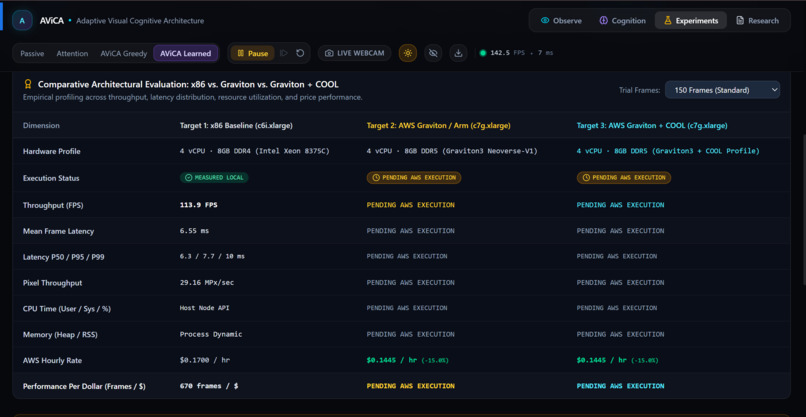Select AViCA Learned mode

[x=186, y=53]
